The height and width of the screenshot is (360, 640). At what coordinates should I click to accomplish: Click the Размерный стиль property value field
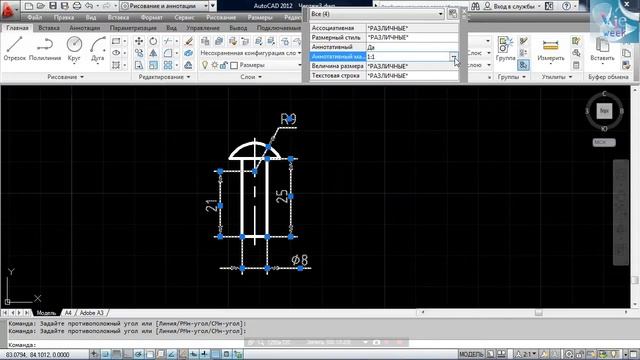click(412, 38)
